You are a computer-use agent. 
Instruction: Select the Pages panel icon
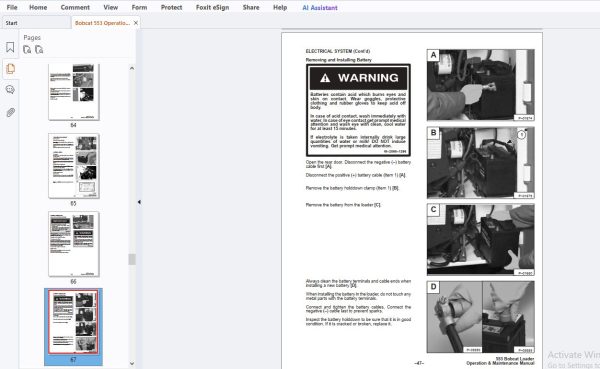coord(10,69)
